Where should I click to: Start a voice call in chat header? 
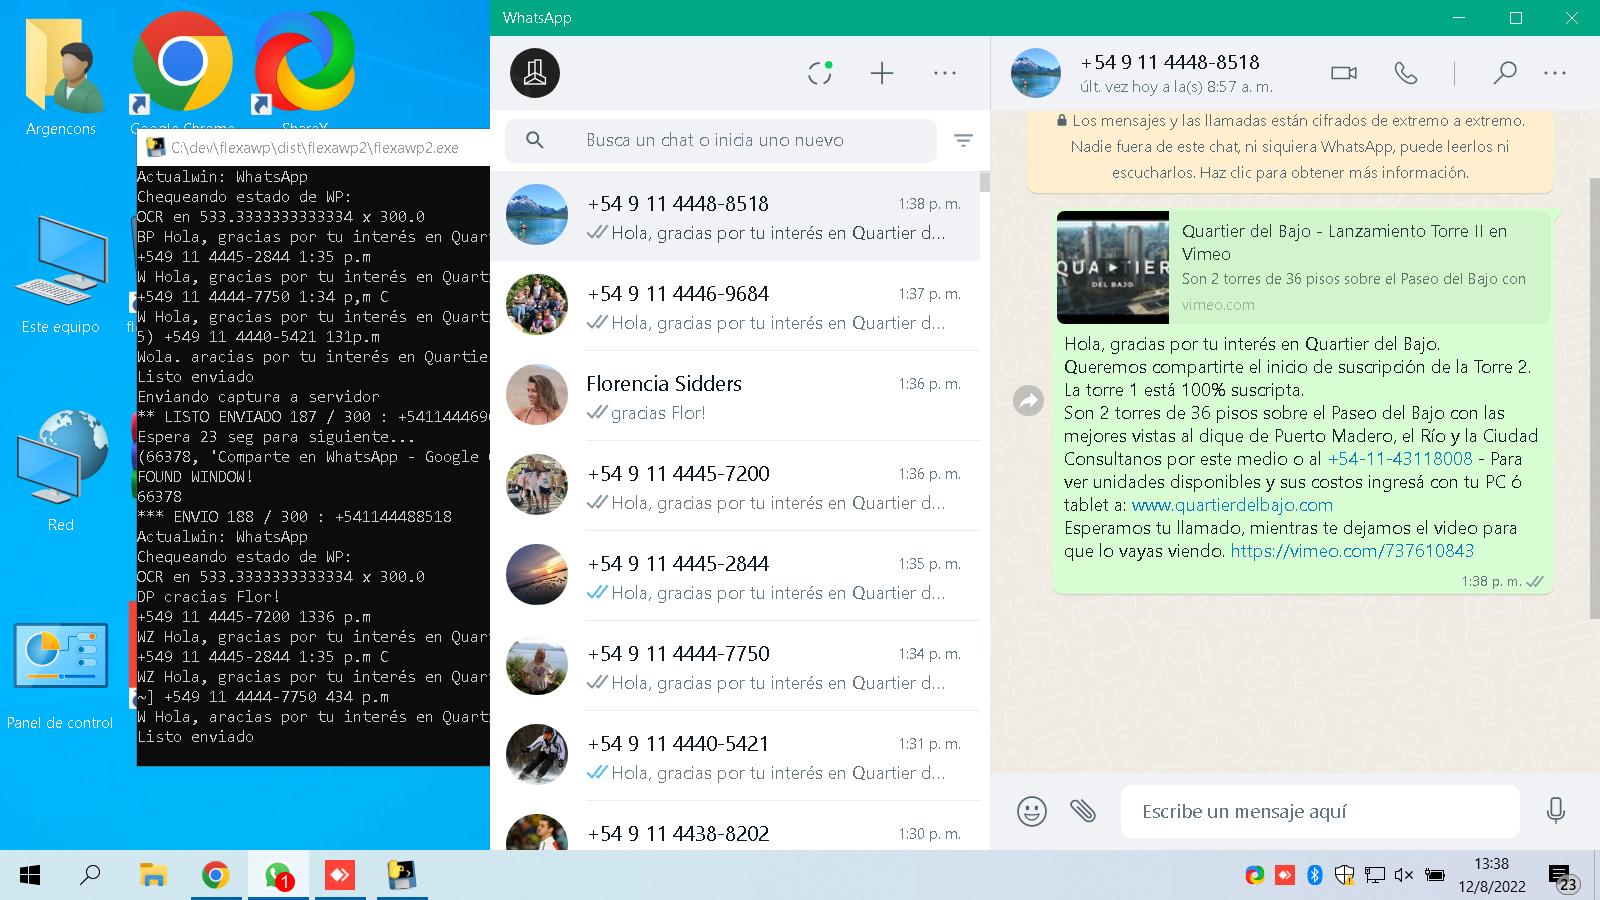(1405, 73)
